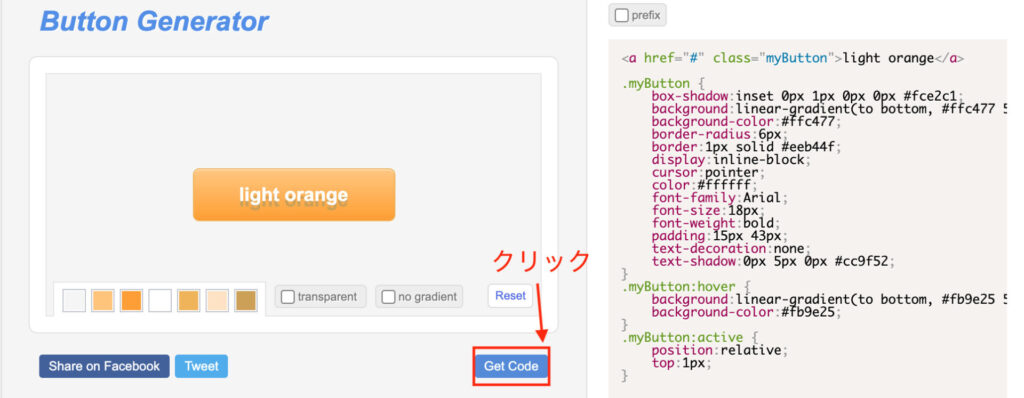The image size is (1024, 398).
Task: Click the light orange preview button
Action: (294, 195)
